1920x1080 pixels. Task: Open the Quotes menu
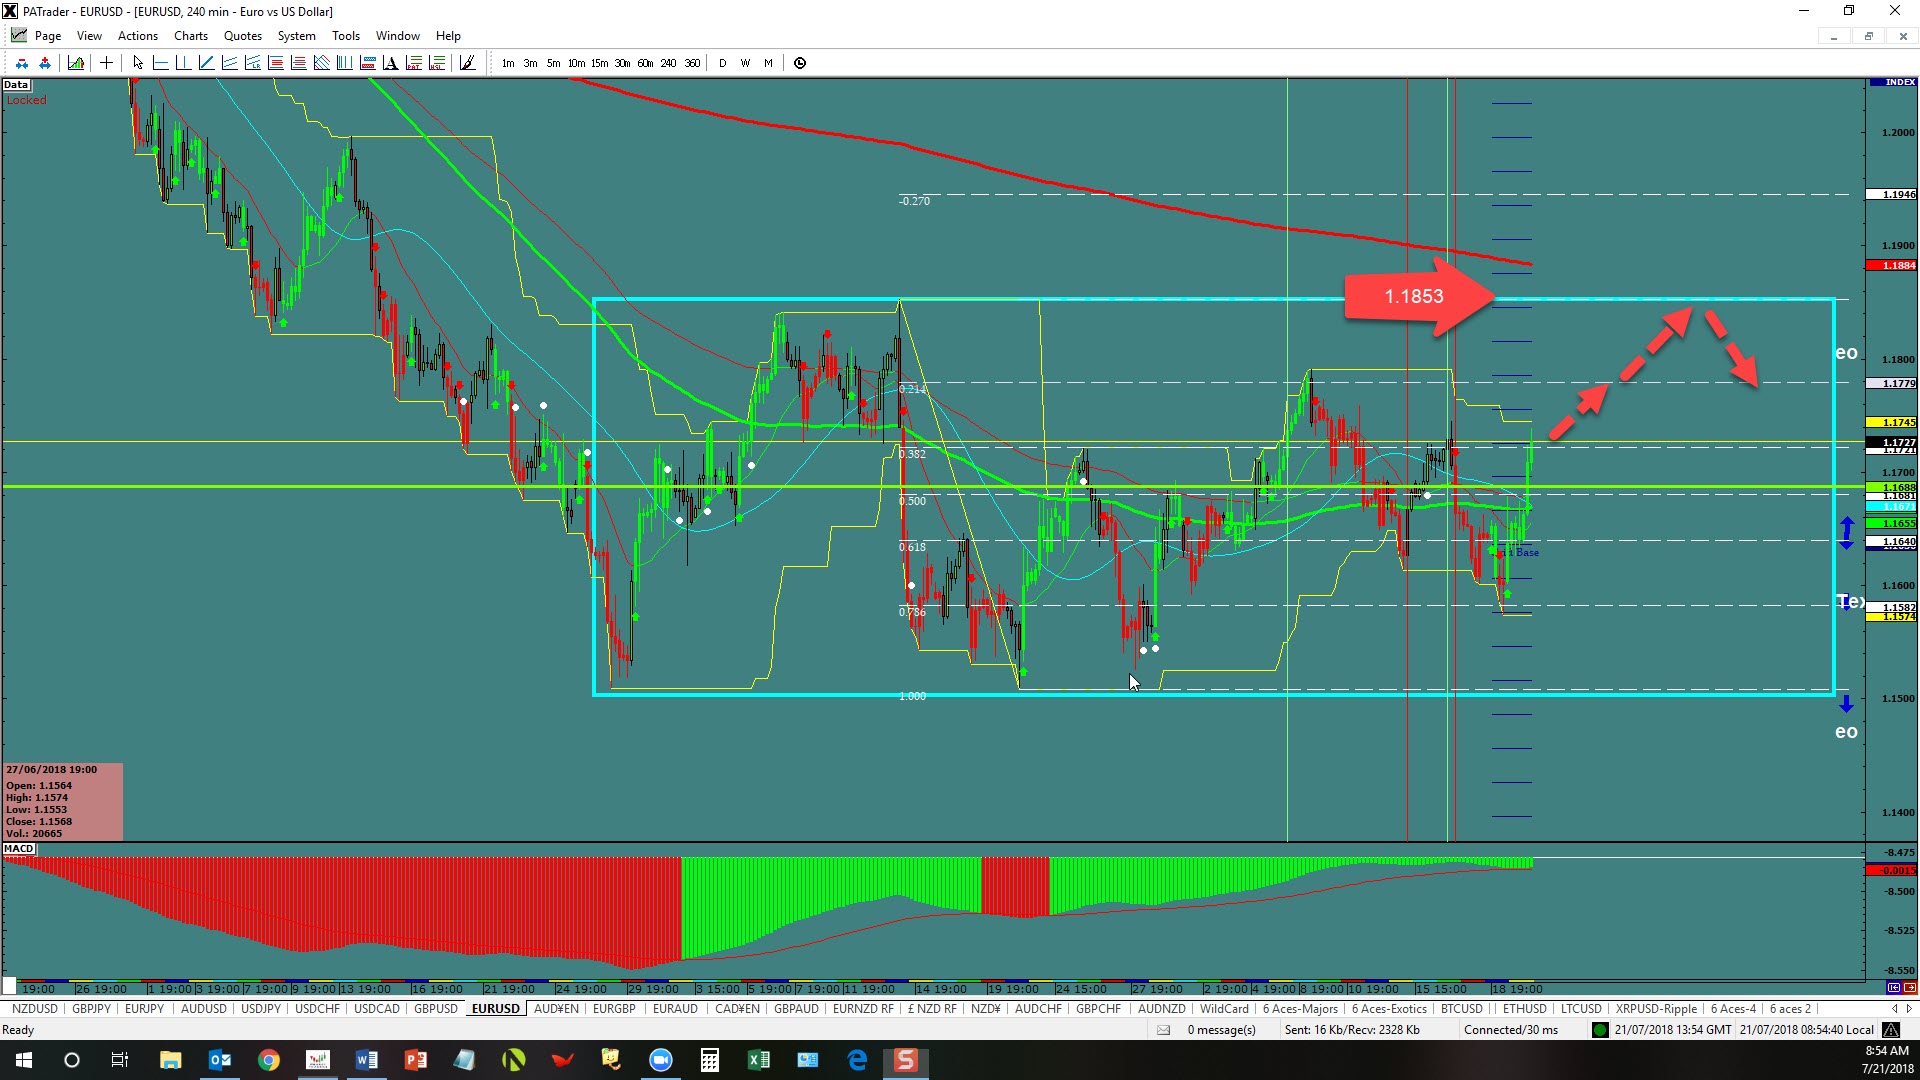point(243,36)
